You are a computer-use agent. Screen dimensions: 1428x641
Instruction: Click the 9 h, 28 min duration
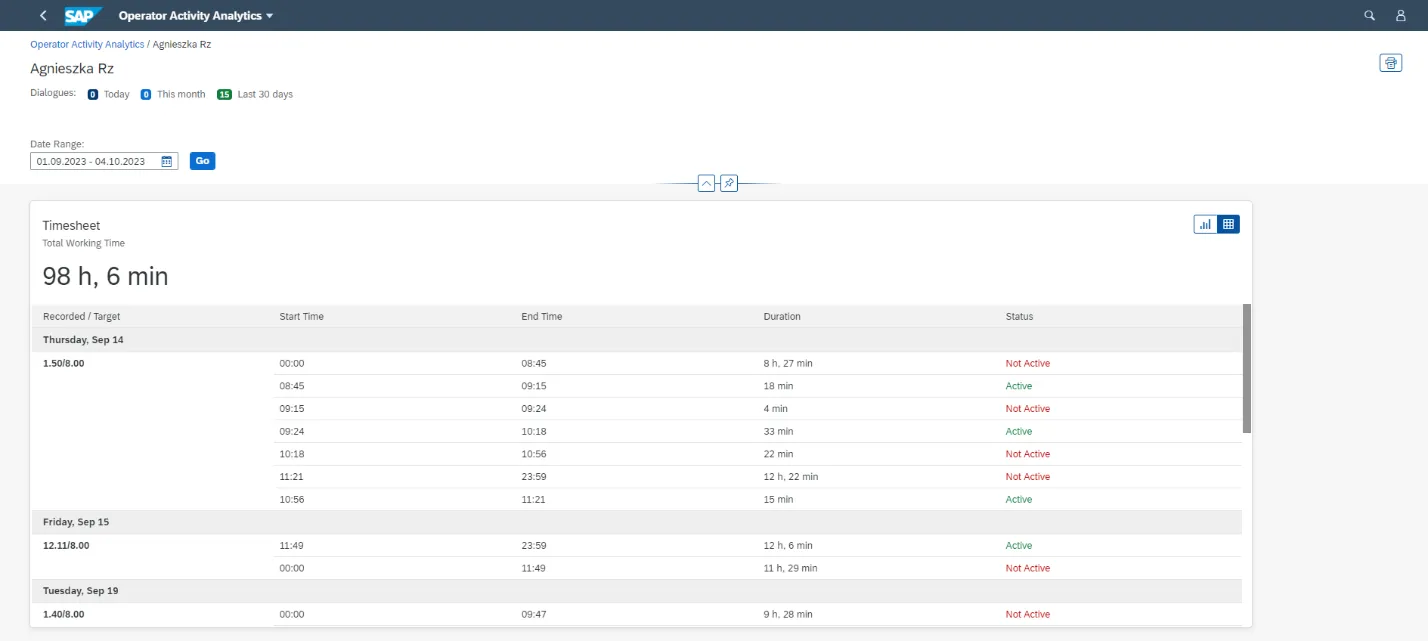[788, 614]
